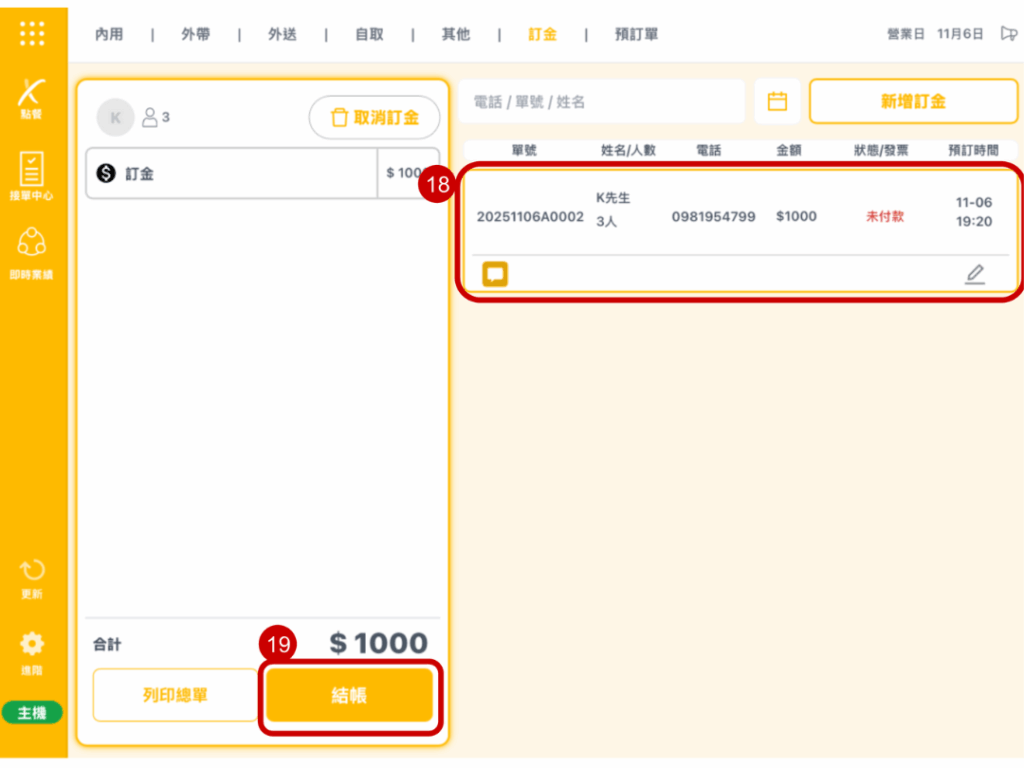Open the app grid menu icon
This screenshot has height=768, width=1024.
(32, 33)
